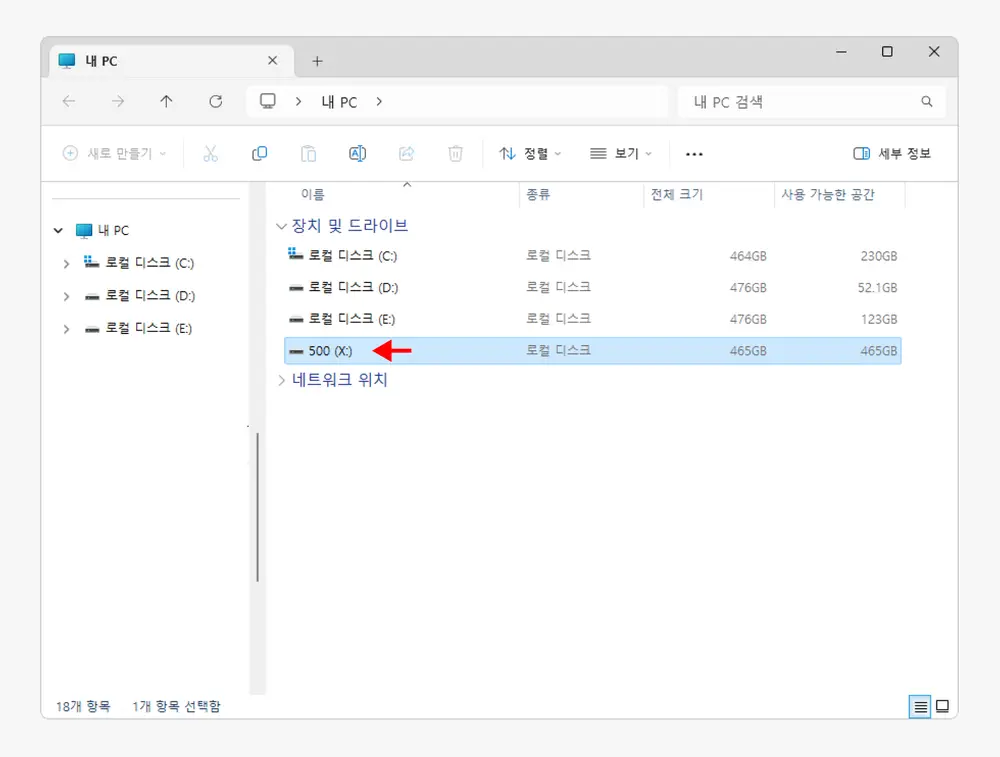The width and height of the screenshot is (1000, 757).
Task: Click the 새로 만들기 button
Action: (115, 153)
